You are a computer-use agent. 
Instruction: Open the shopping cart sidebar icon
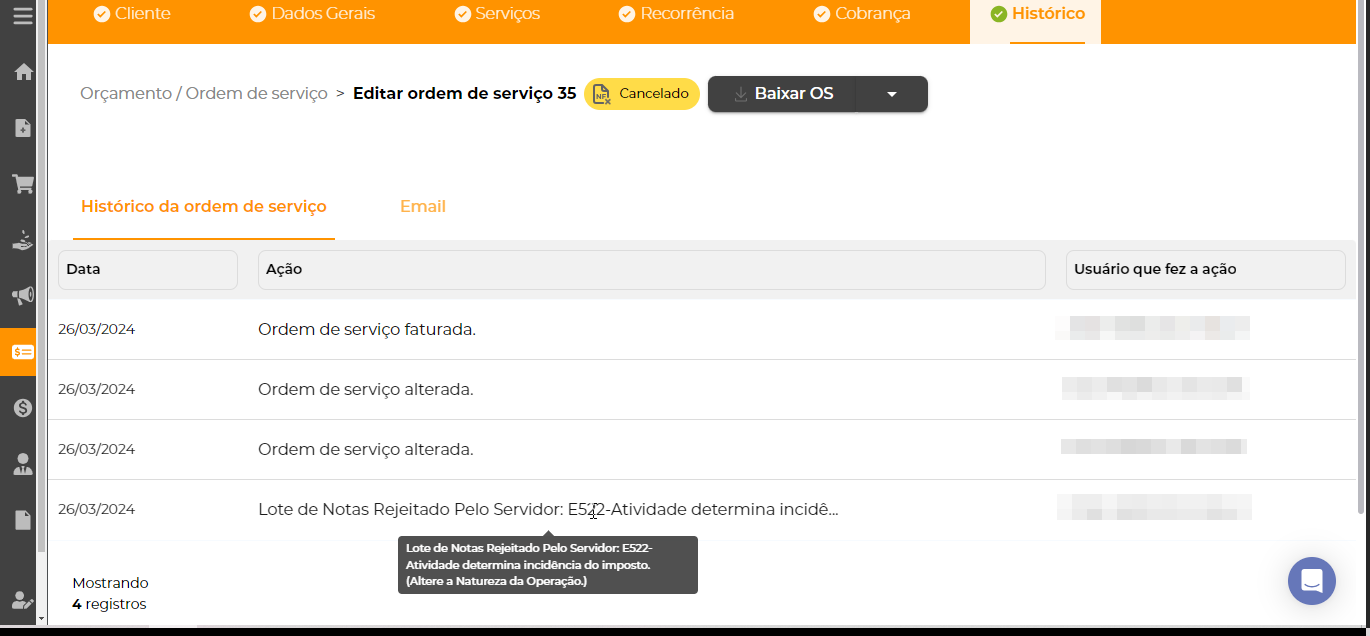click(22, 184)
